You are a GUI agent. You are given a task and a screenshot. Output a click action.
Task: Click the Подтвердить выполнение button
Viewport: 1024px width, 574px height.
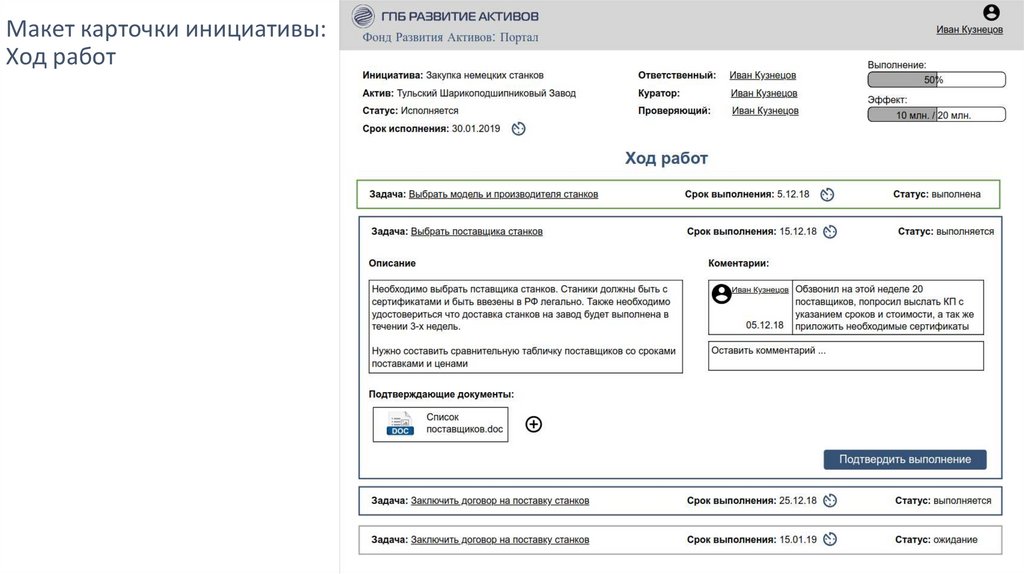click(x=904, y=460)
